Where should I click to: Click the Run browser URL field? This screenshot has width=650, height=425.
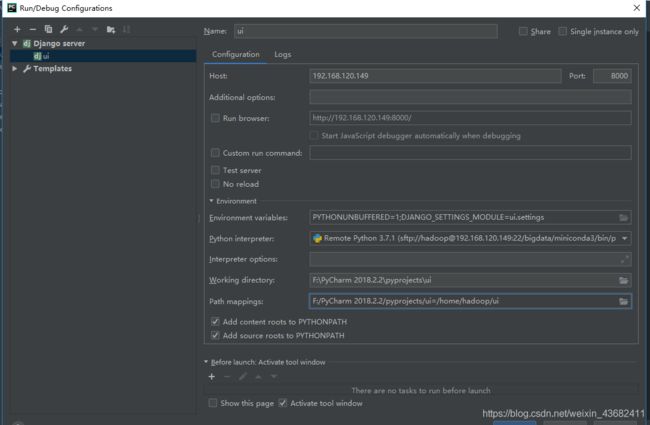coord(470,118)
